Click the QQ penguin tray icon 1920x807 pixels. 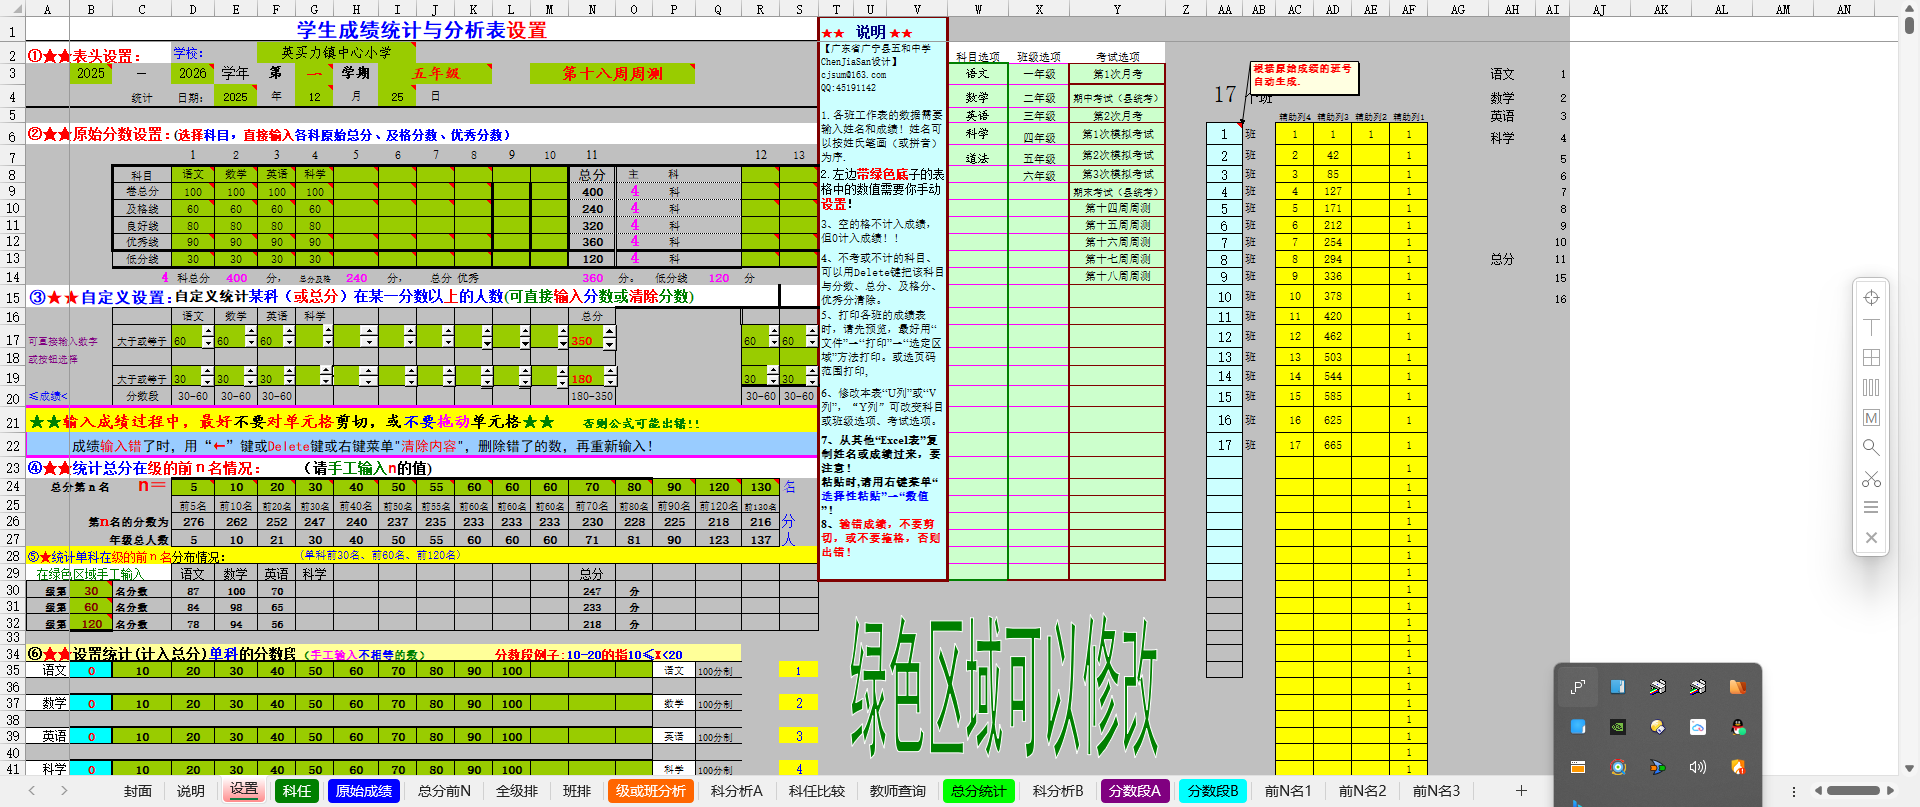(x=1738, y=727)
